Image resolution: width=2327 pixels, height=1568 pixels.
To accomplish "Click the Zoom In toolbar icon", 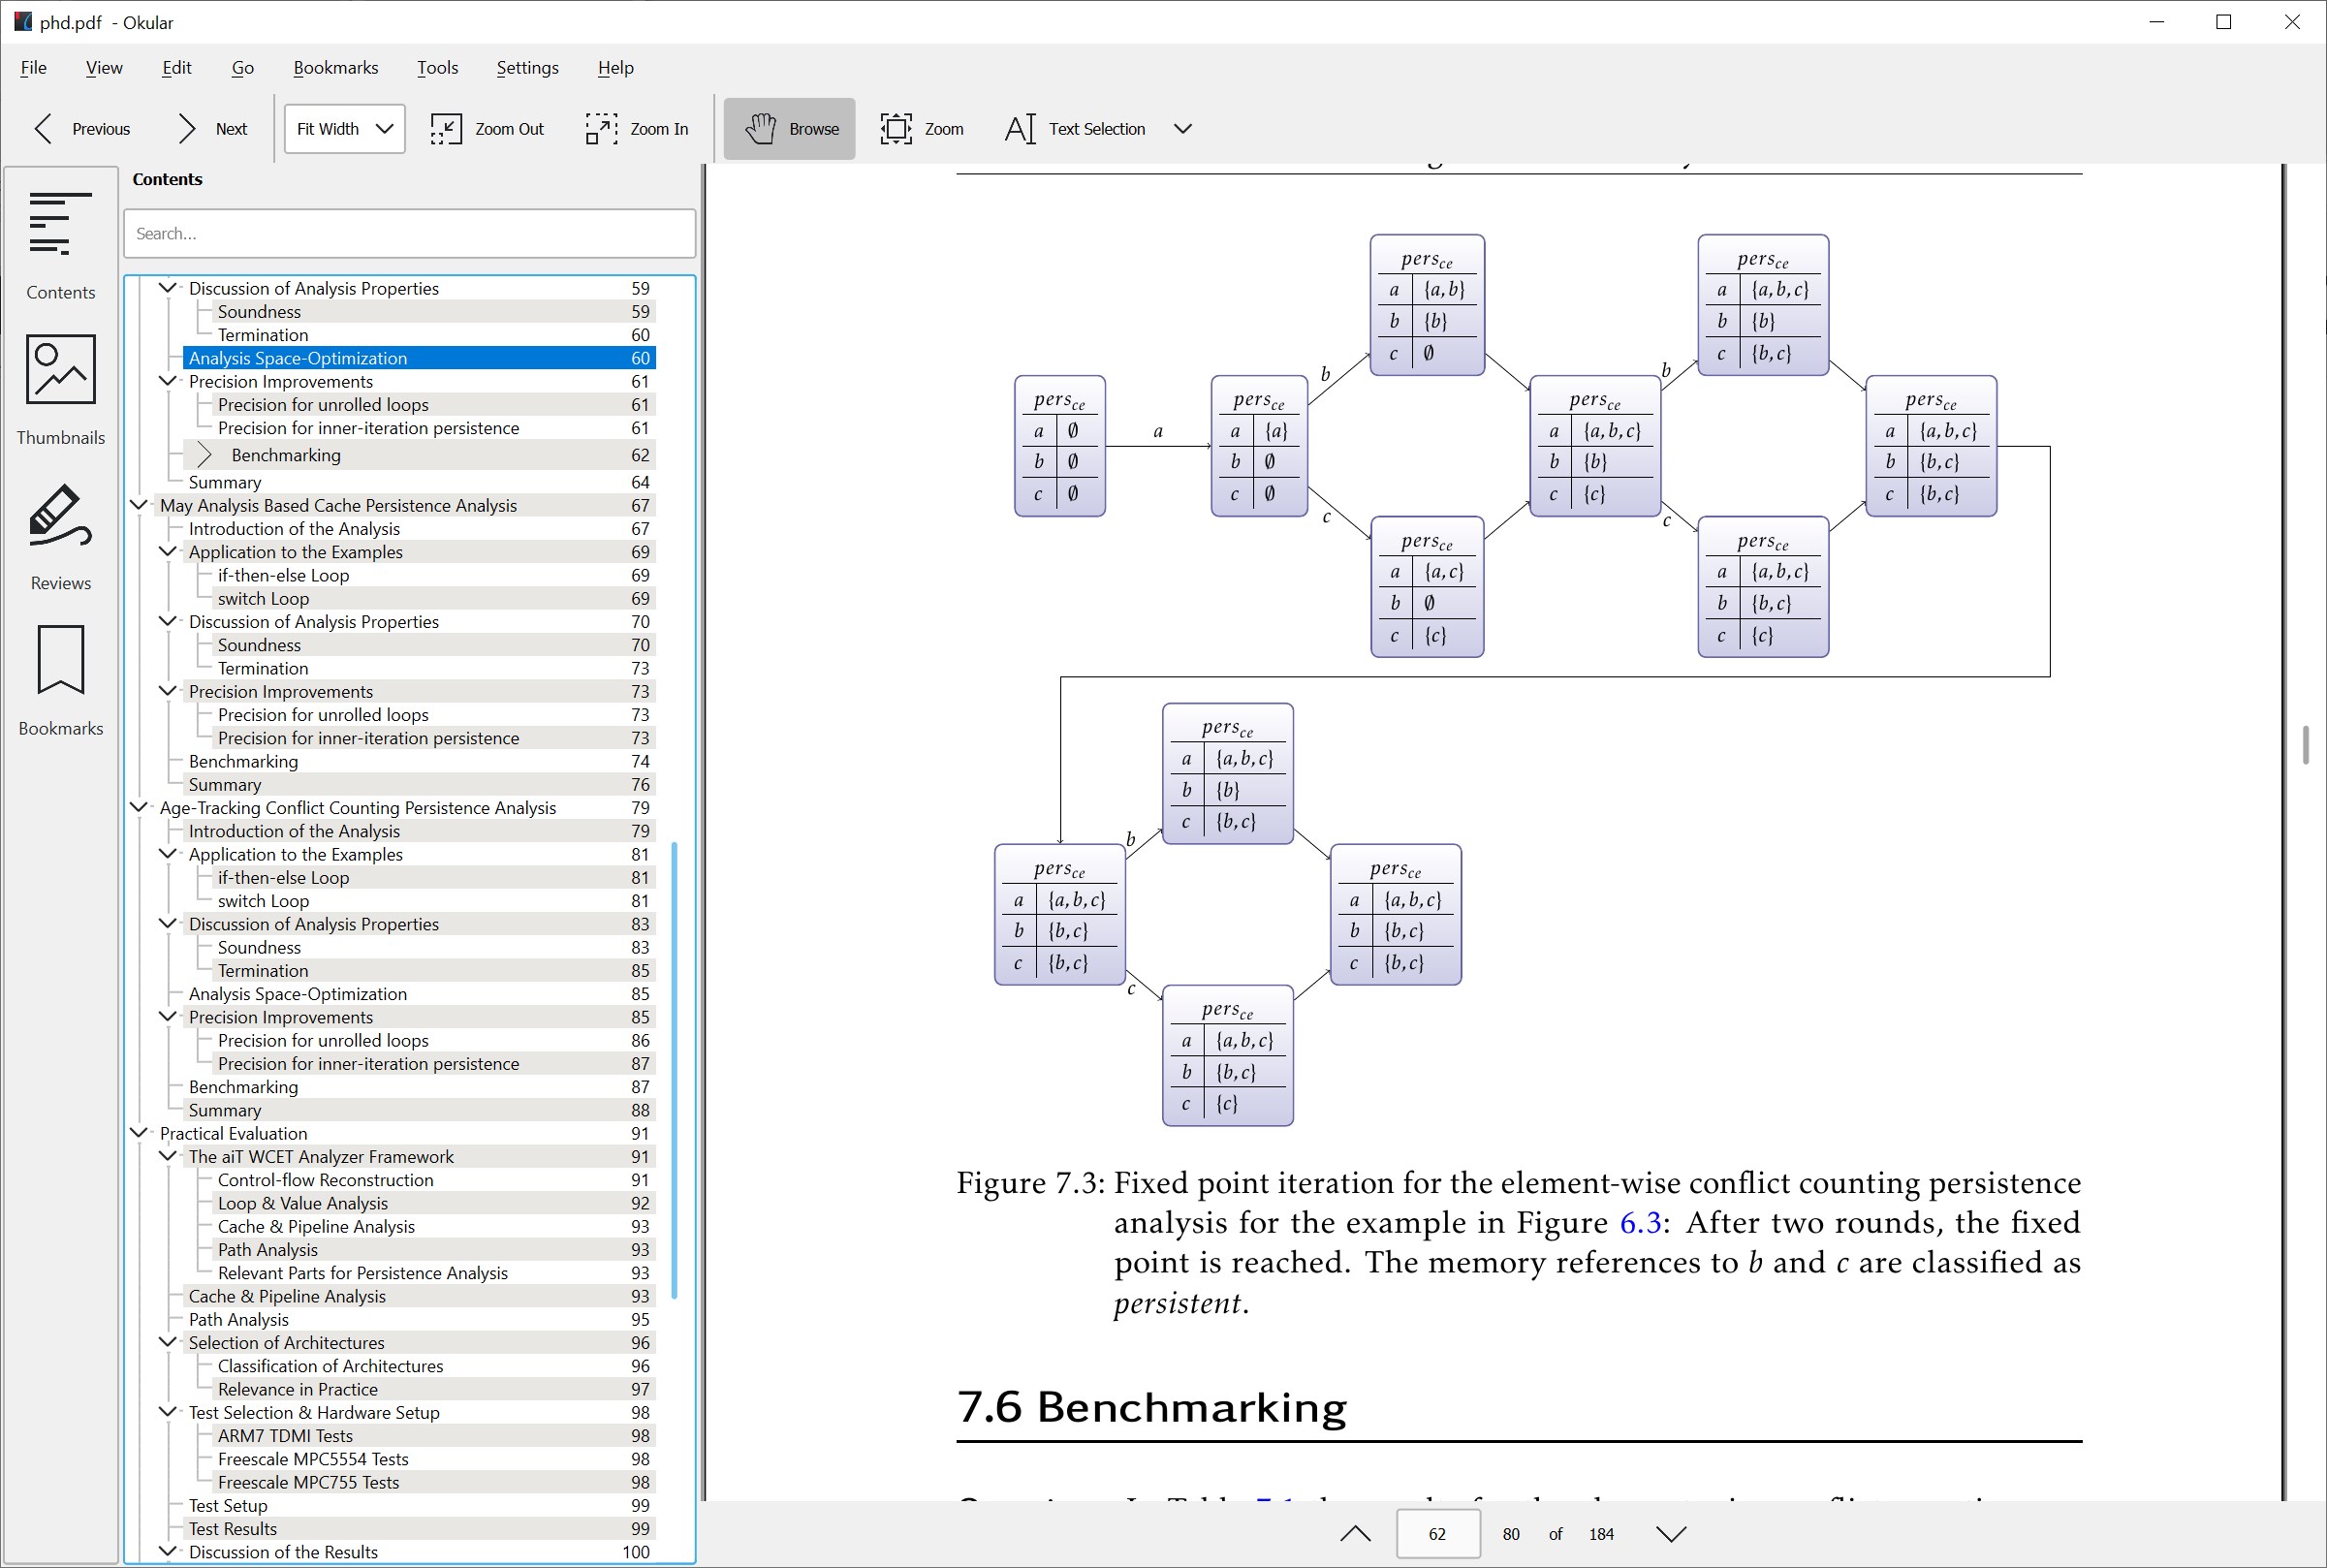I will coord(636,128).
